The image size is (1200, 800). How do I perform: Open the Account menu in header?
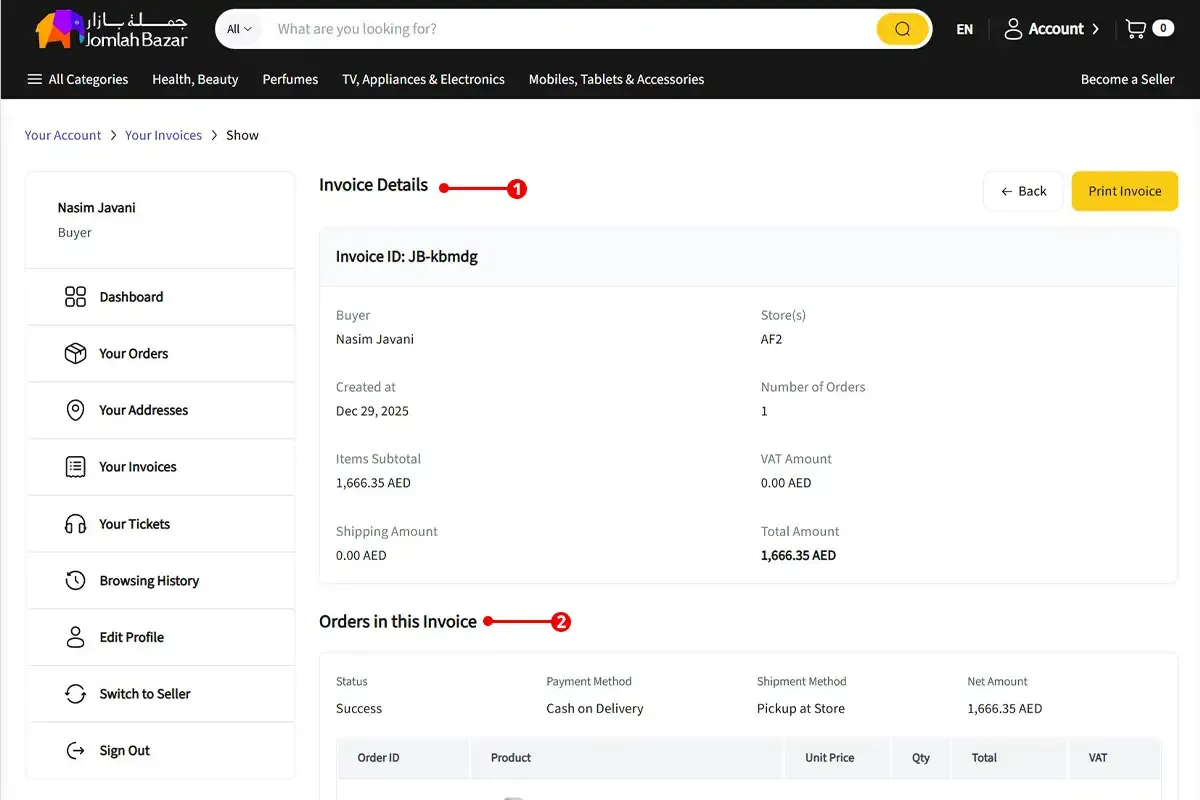coord(1051,29)
